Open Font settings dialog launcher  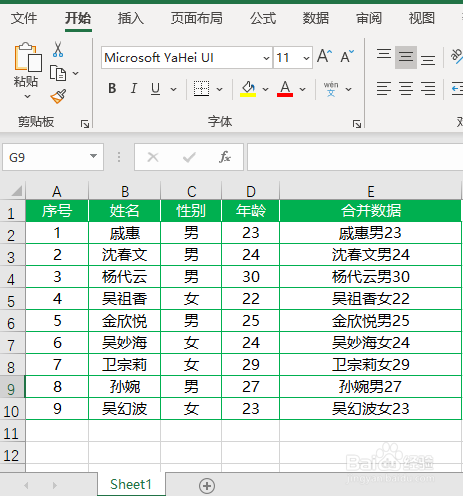point(357,124)
